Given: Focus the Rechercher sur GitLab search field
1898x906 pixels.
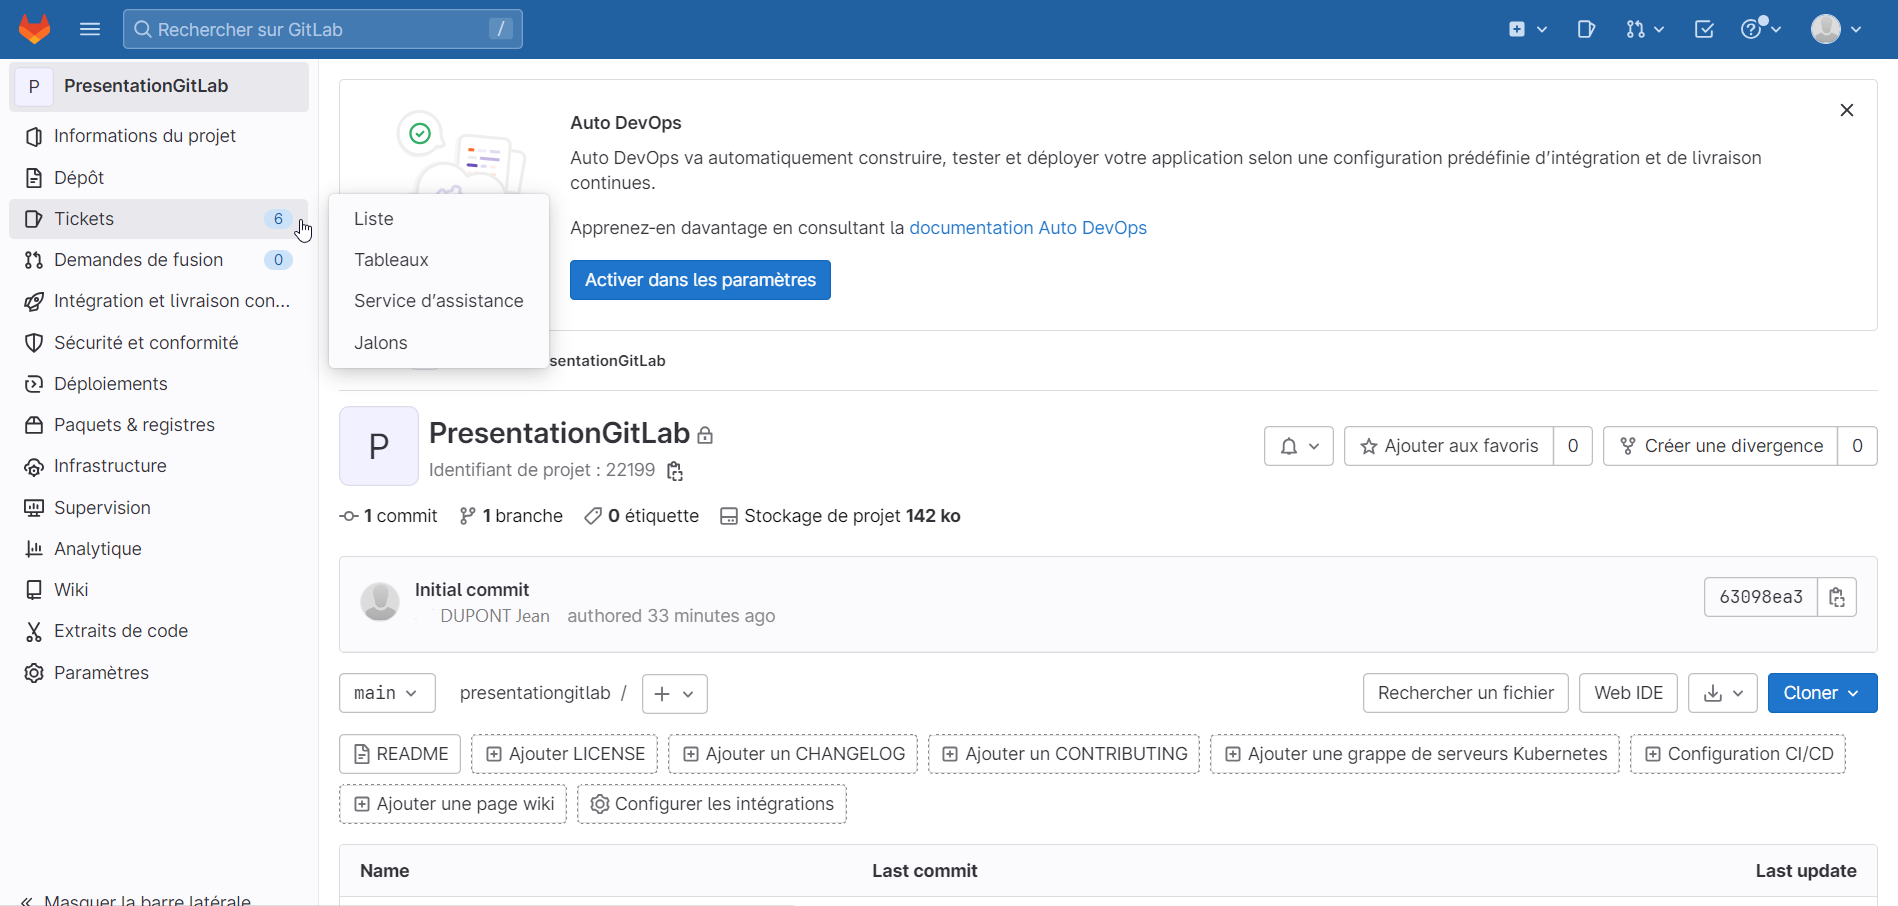Looking at the screenshot, I should point(323,29).
